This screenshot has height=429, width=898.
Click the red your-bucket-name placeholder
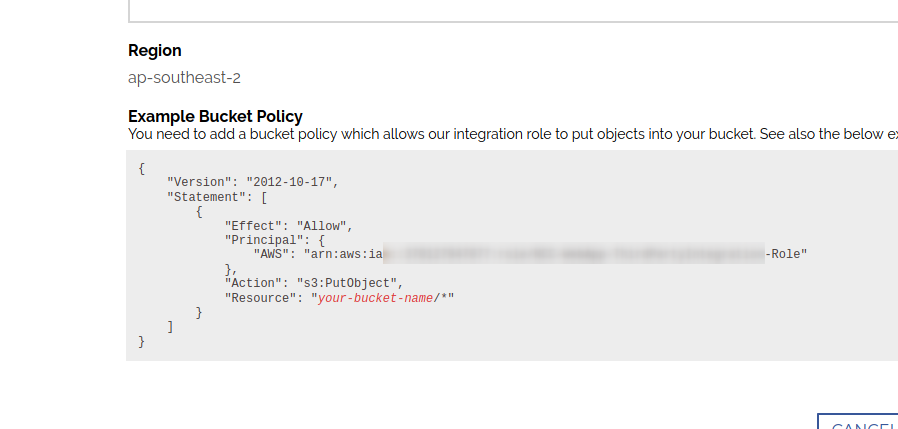(x=375, y=298)
